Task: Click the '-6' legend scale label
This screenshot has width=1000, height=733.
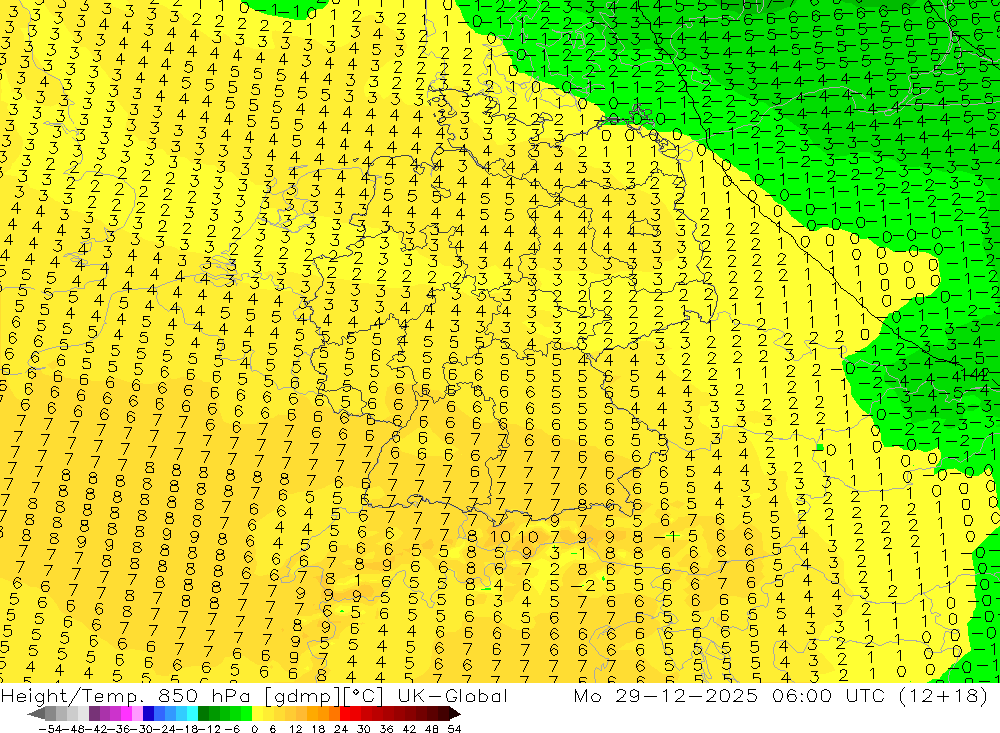Action: pos(232,729)
